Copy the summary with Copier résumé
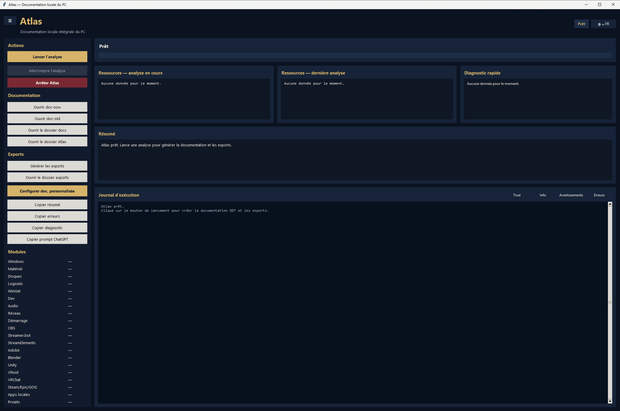Screen dimensions: 620x411 coord(47,205)
